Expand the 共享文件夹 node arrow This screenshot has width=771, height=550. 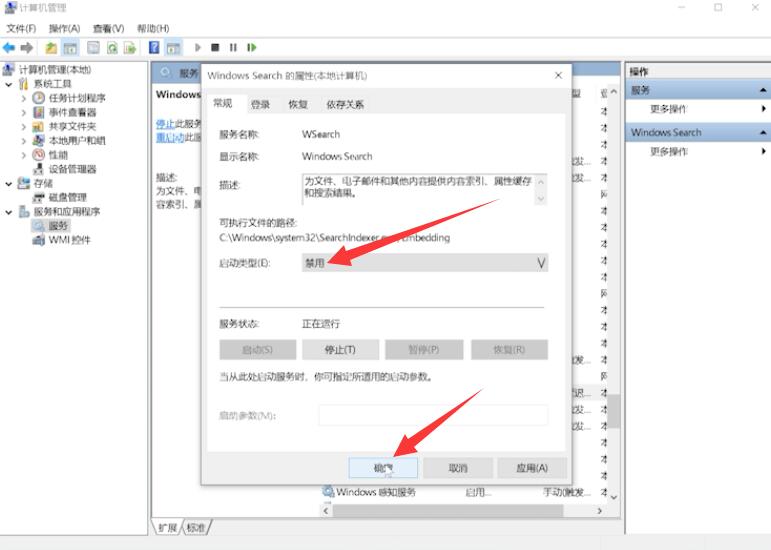24,127
